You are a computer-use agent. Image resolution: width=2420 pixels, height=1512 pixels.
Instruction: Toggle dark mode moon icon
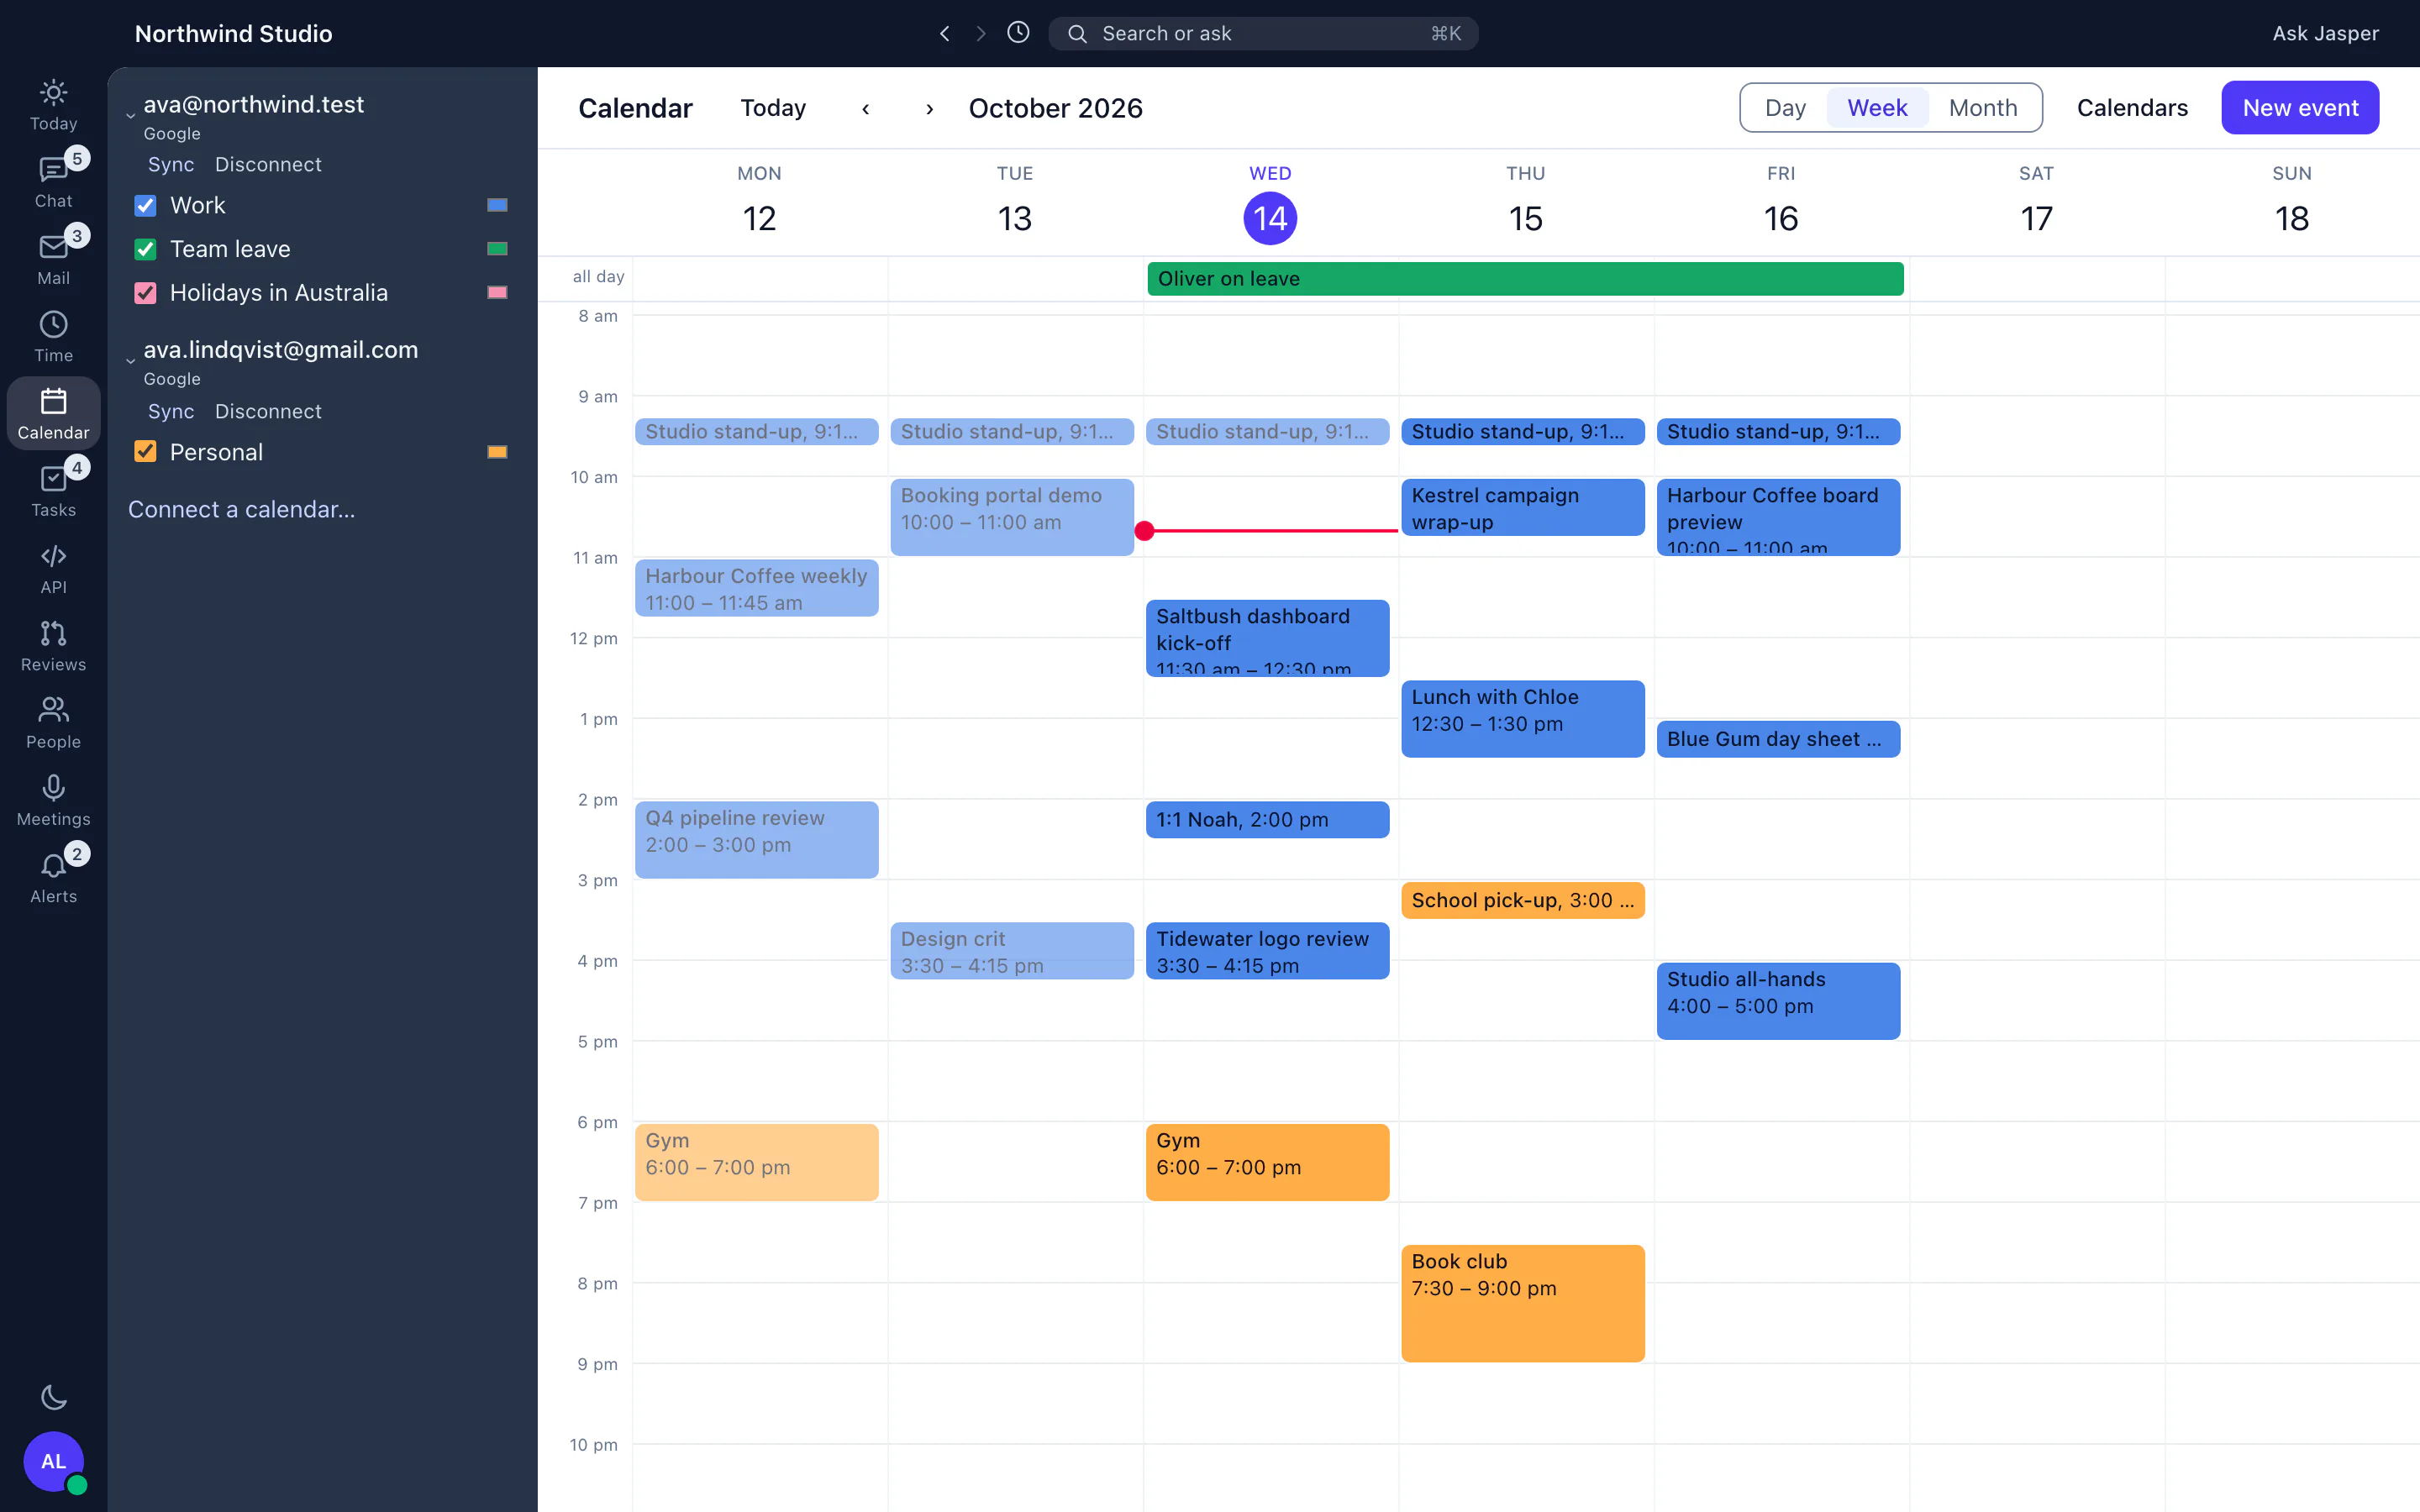coord(53,1397)
